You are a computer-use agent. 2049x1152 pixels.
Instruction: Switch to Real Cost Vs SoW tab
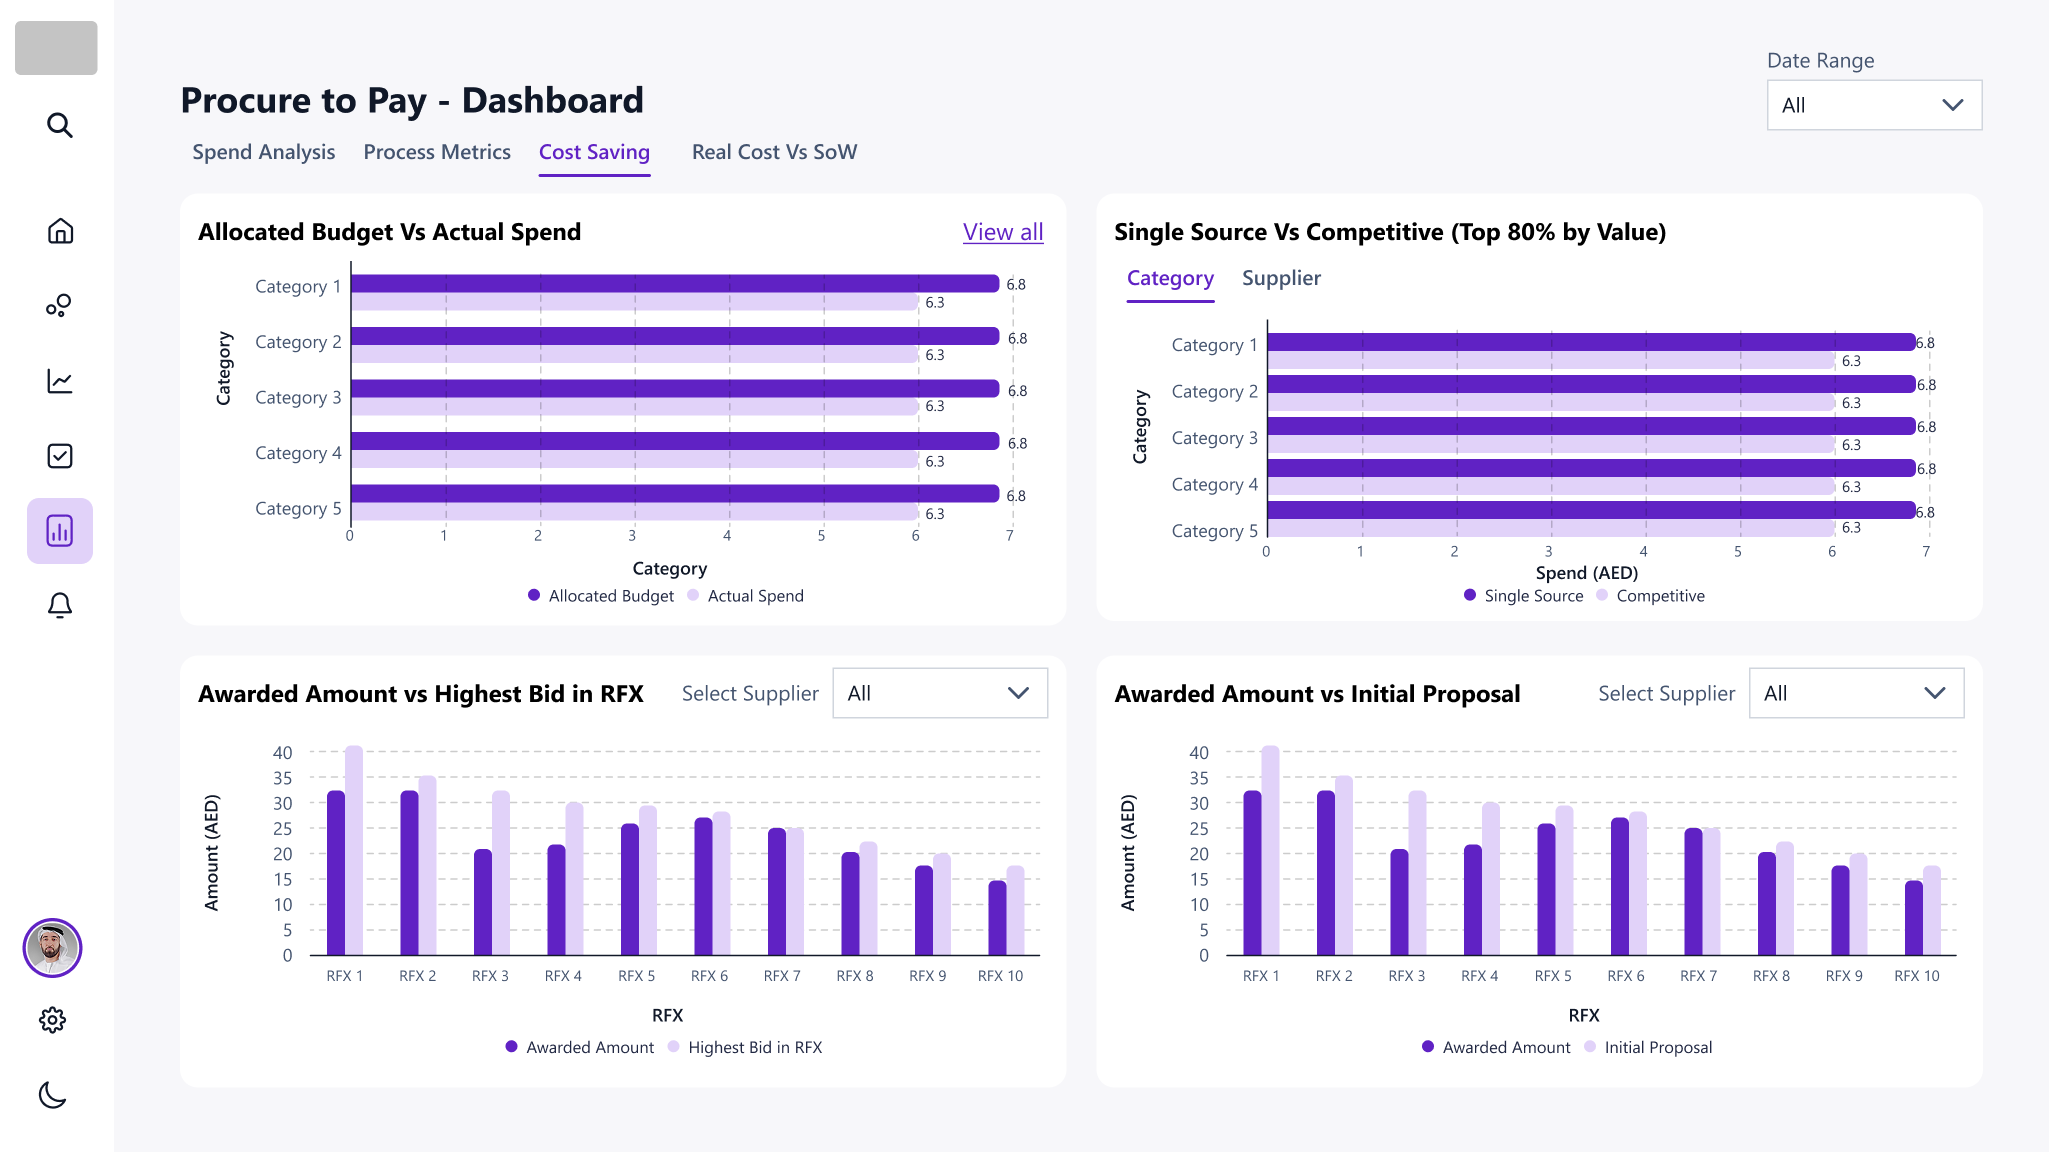point(774,152)
